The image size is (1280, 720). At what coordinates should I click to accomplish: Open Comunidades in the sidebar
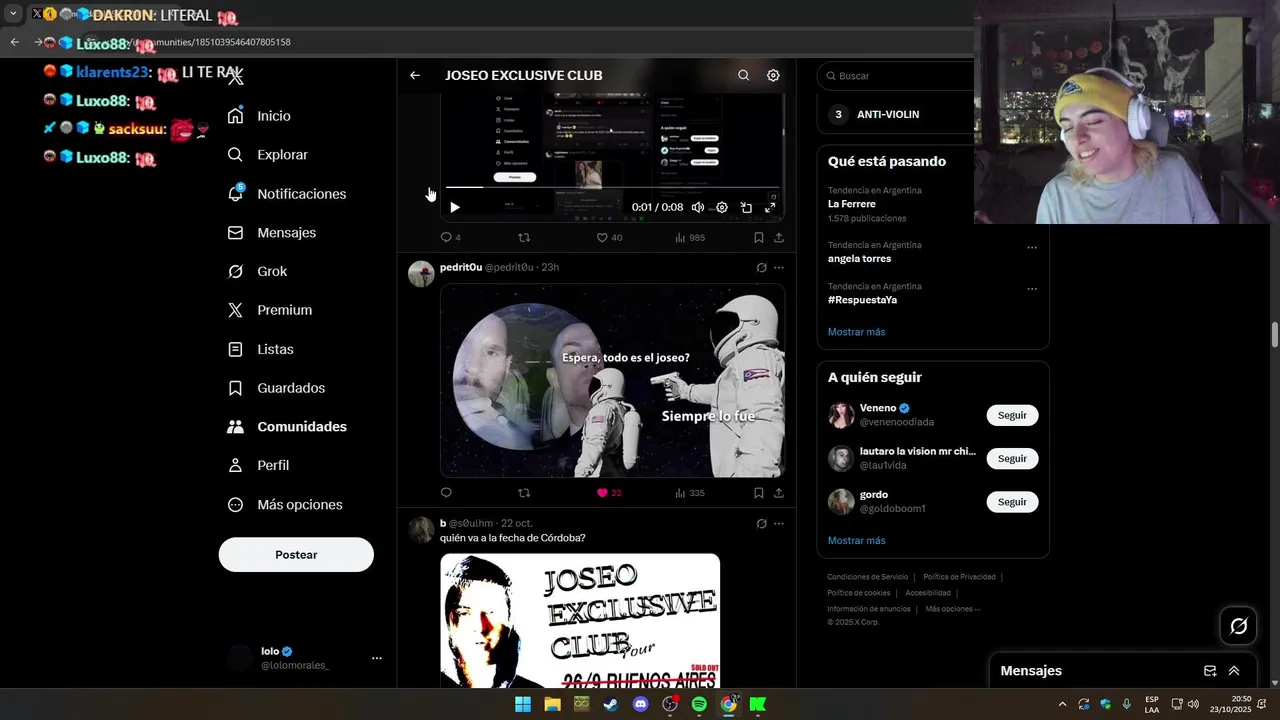pos(287,426)
